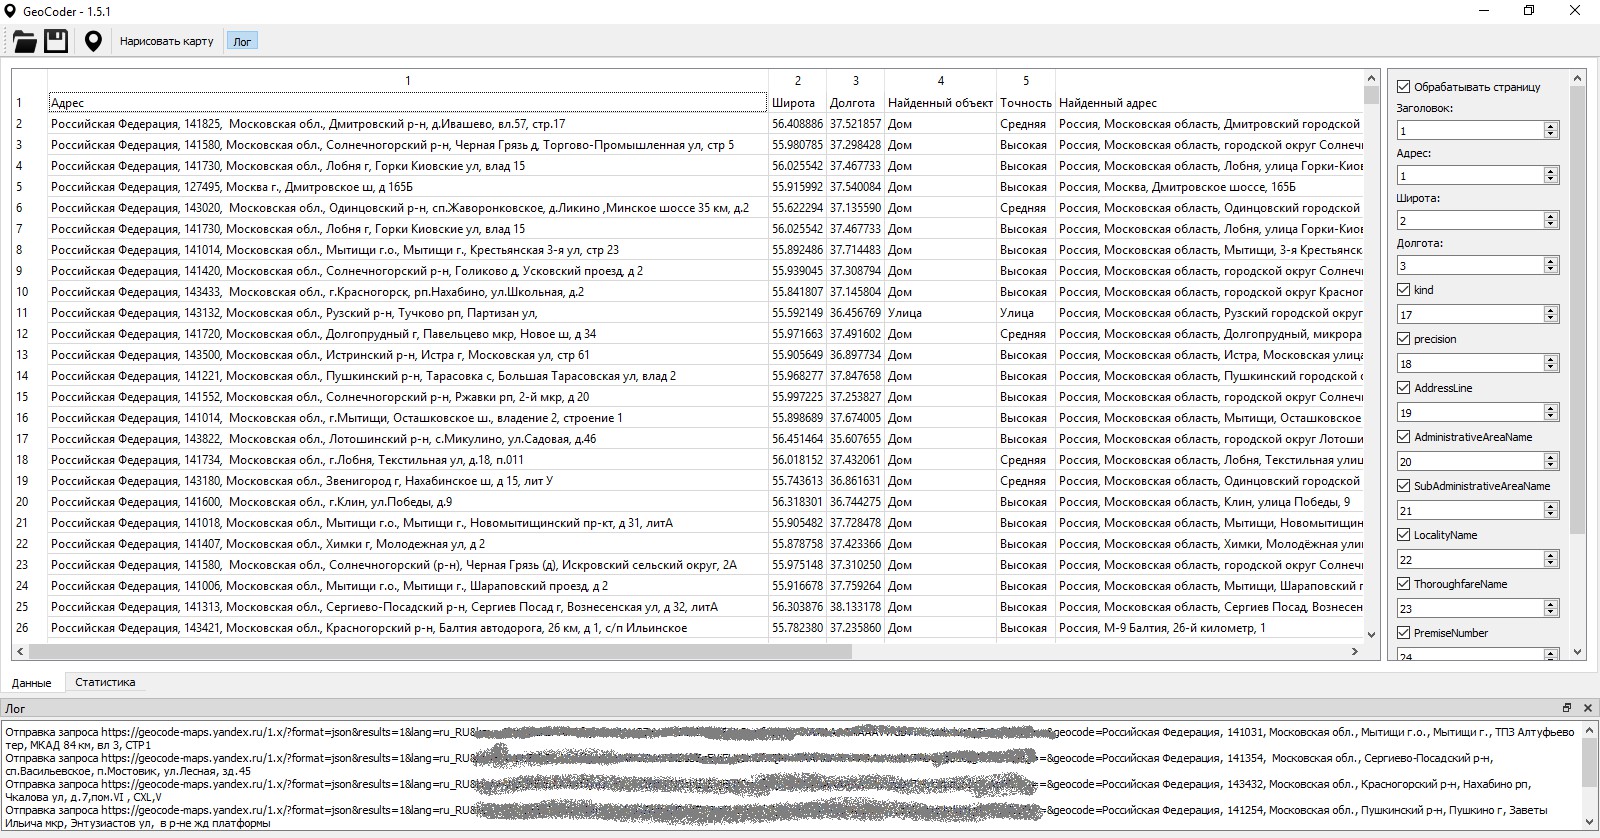
Task: Click the log panel scroll down arrow
Action: pos(1590,824)
